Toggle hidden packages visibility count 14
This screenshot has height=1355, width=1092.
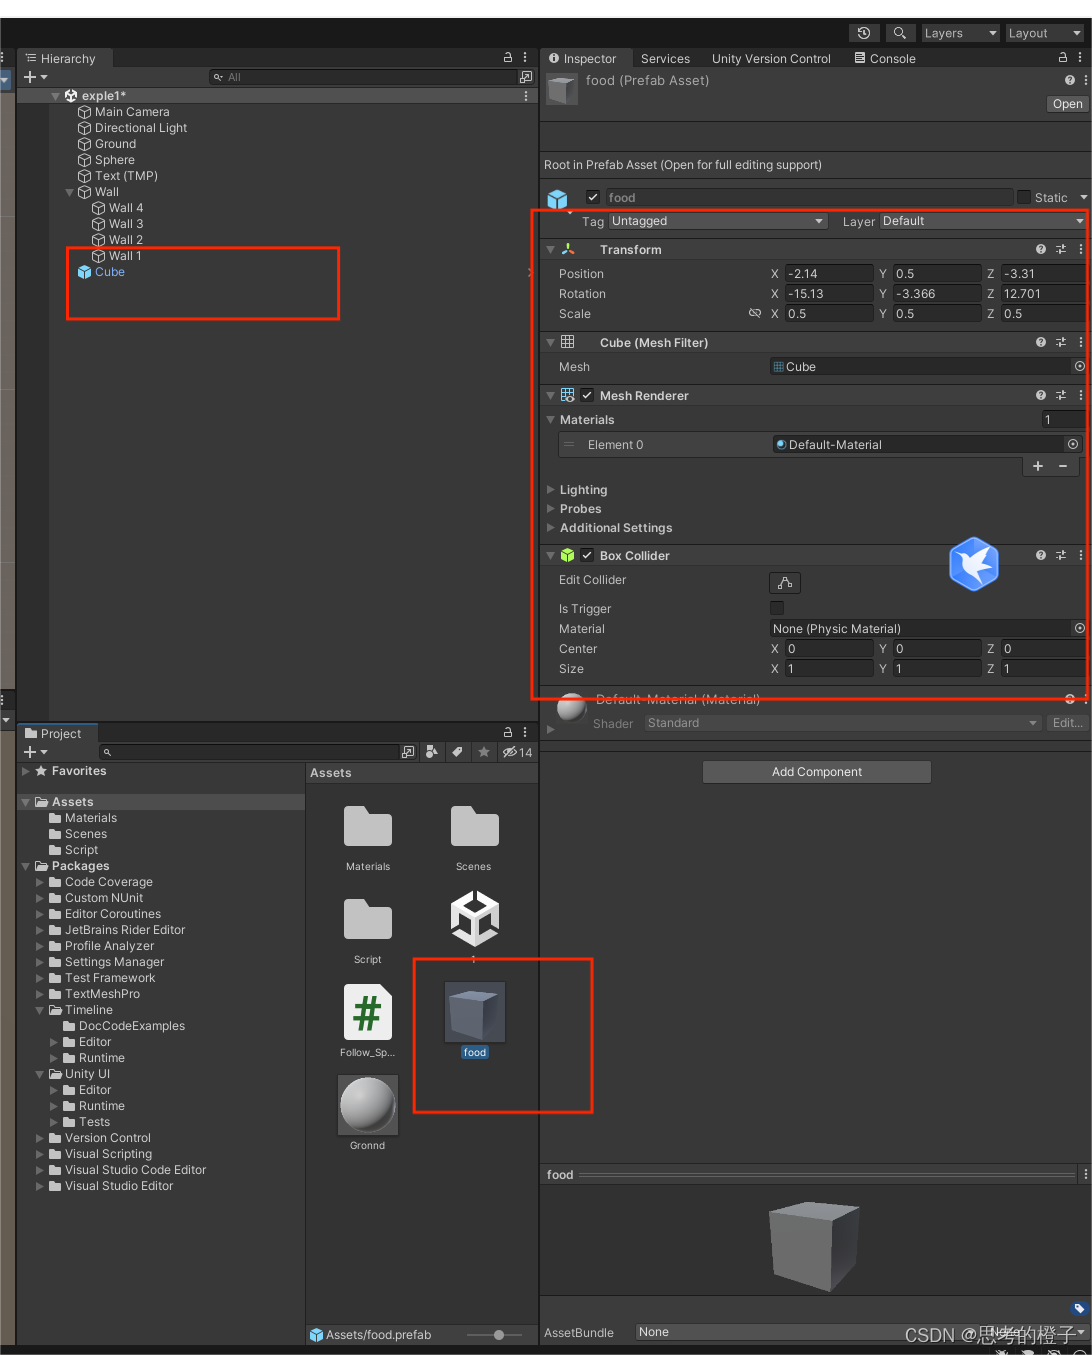pos(518,752)
